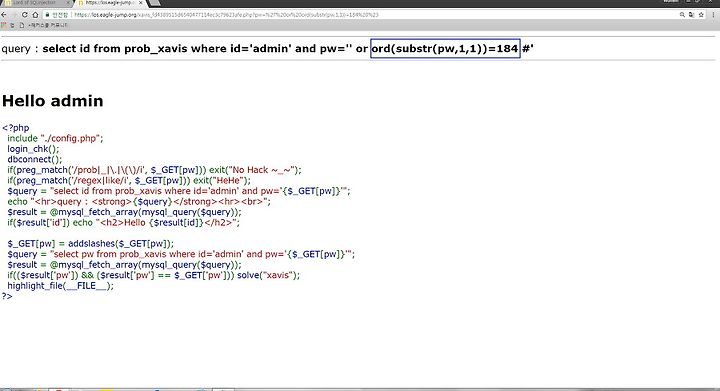This screenshot has width=720, height=391.
Task: Go back to the previous page
Action: (x=4, y=15)
